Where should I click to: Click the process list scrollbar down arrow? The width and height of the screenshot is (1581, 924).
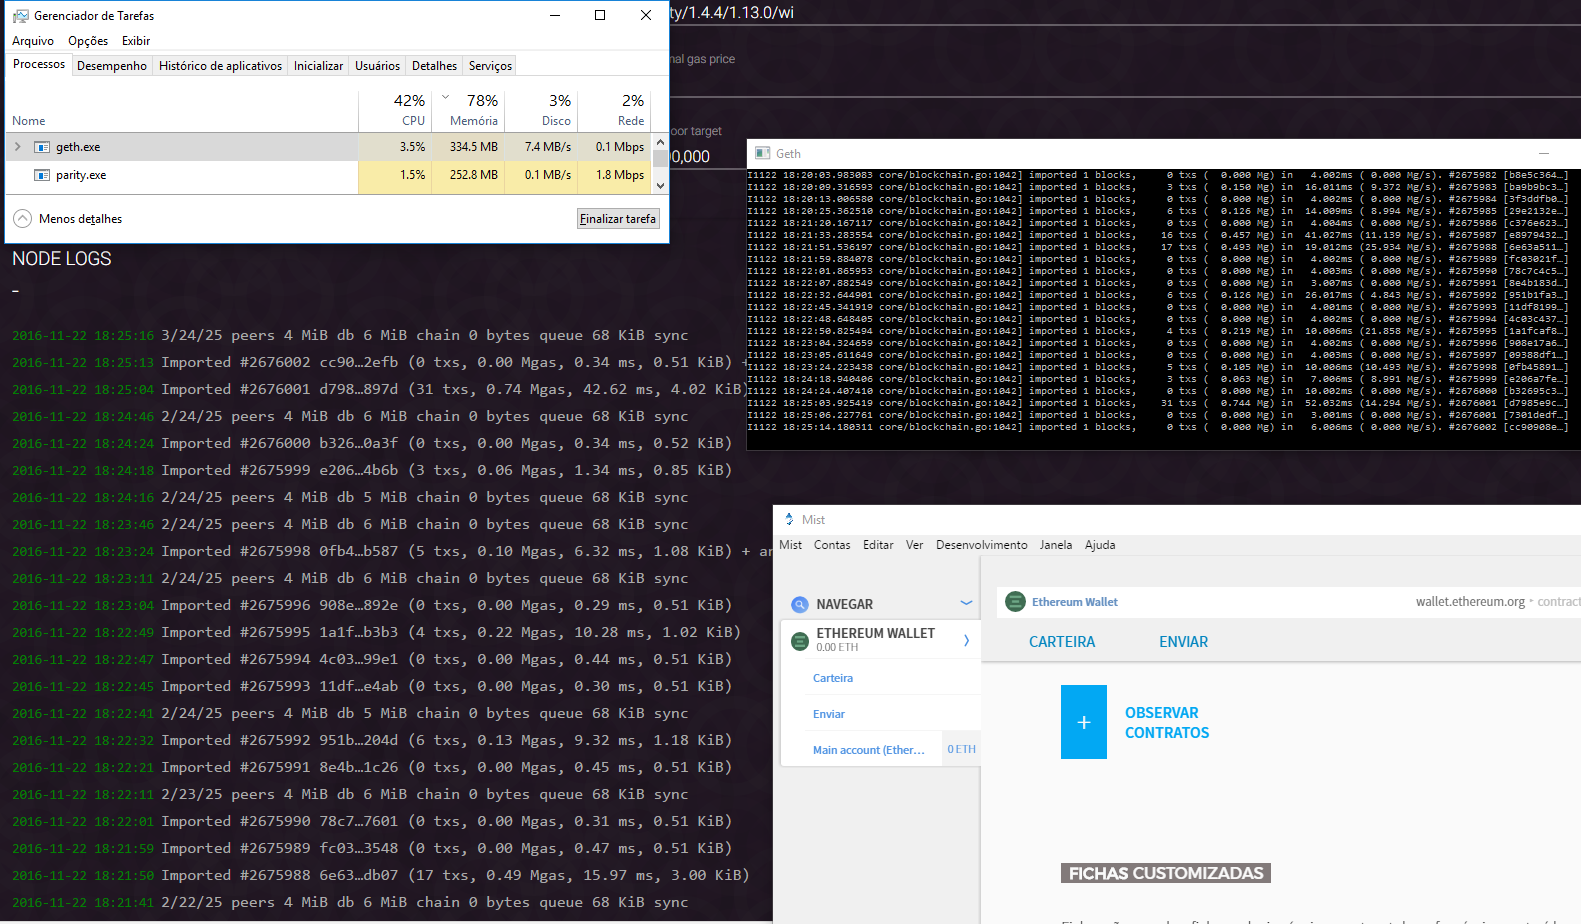coord(660,186)
